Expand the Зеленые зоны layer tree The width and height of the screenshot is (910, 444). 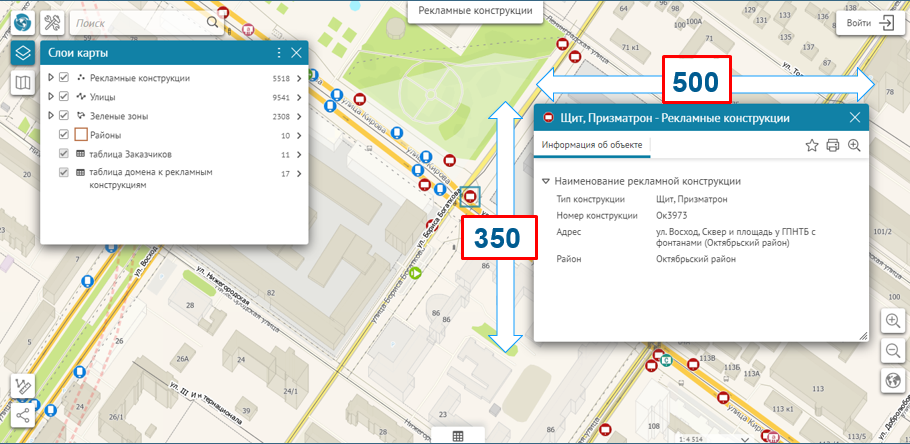tap(51, 116)
